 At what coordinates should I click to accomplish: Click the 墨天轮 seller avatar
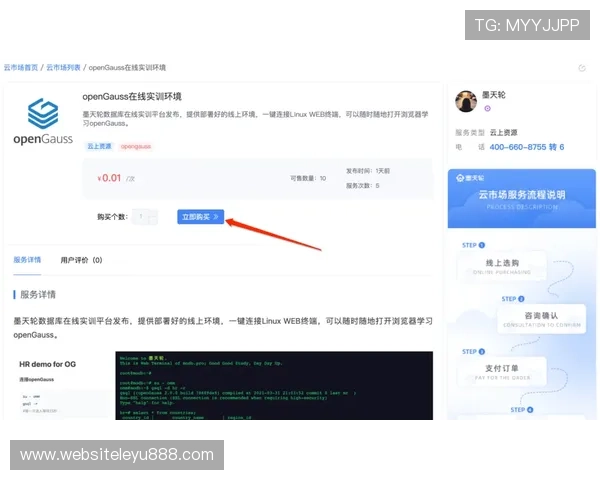(466, 101)
